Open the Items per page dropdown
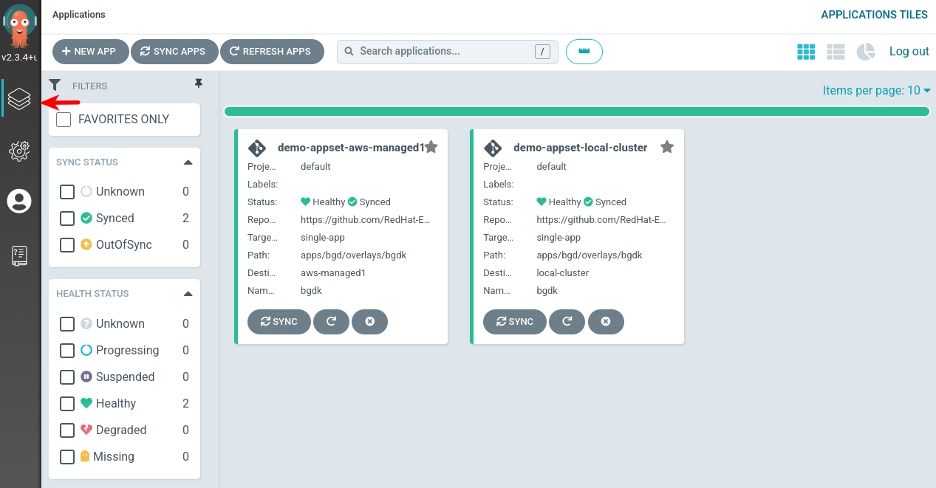This screenshot has height=488, width=936. tap(876, 90)
